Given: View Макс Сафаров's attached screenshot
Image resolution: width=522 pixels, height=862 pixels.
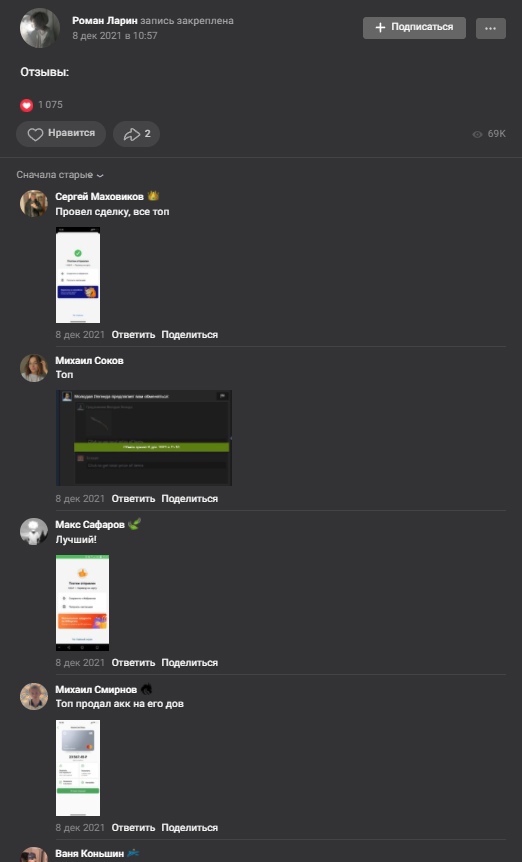Looking at the screenshot, I should pyautogui.click(x=82, y=603).
